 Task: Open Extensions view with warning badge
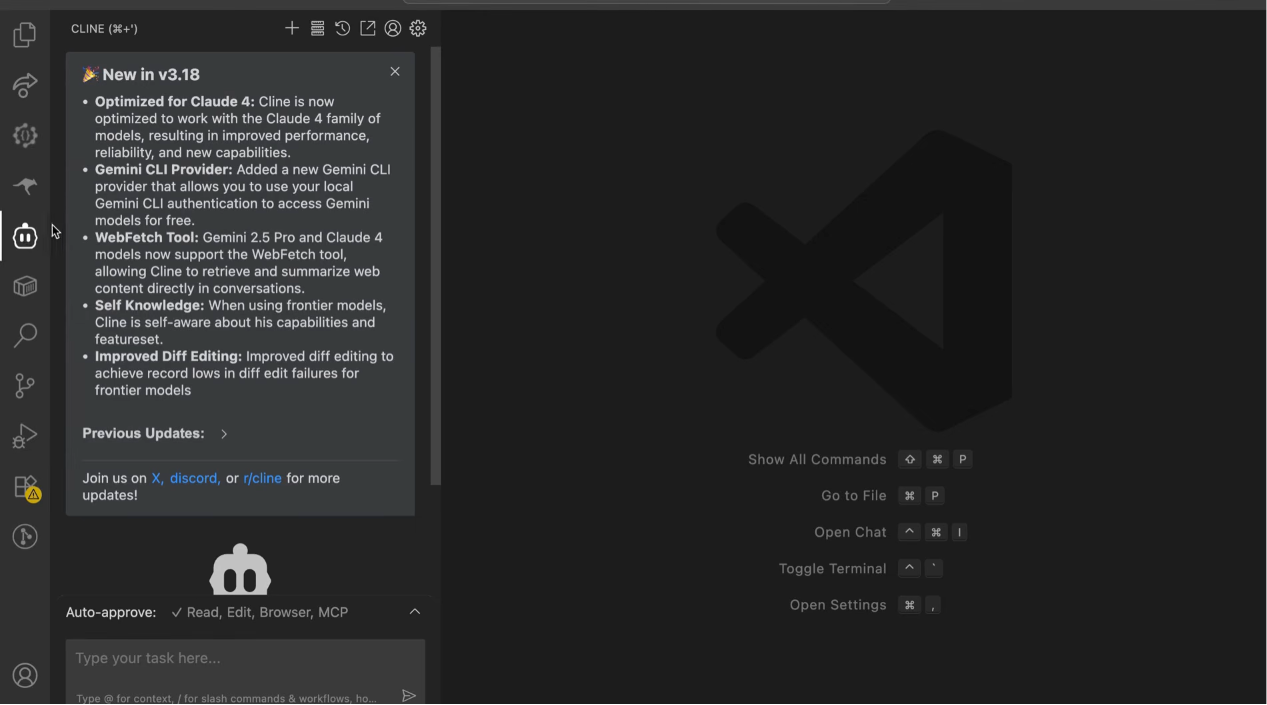click(25, 487)
